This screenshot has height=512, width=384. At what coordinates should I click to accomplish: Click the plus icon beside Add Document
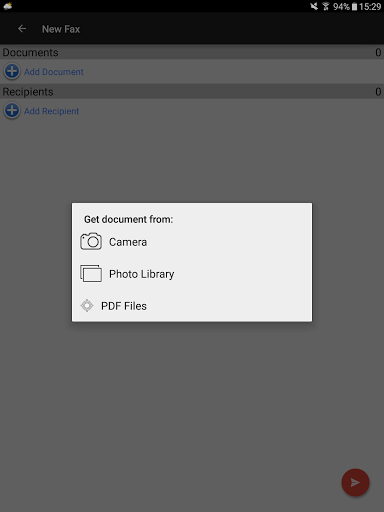pyautogui.click(x=12, y=71)
